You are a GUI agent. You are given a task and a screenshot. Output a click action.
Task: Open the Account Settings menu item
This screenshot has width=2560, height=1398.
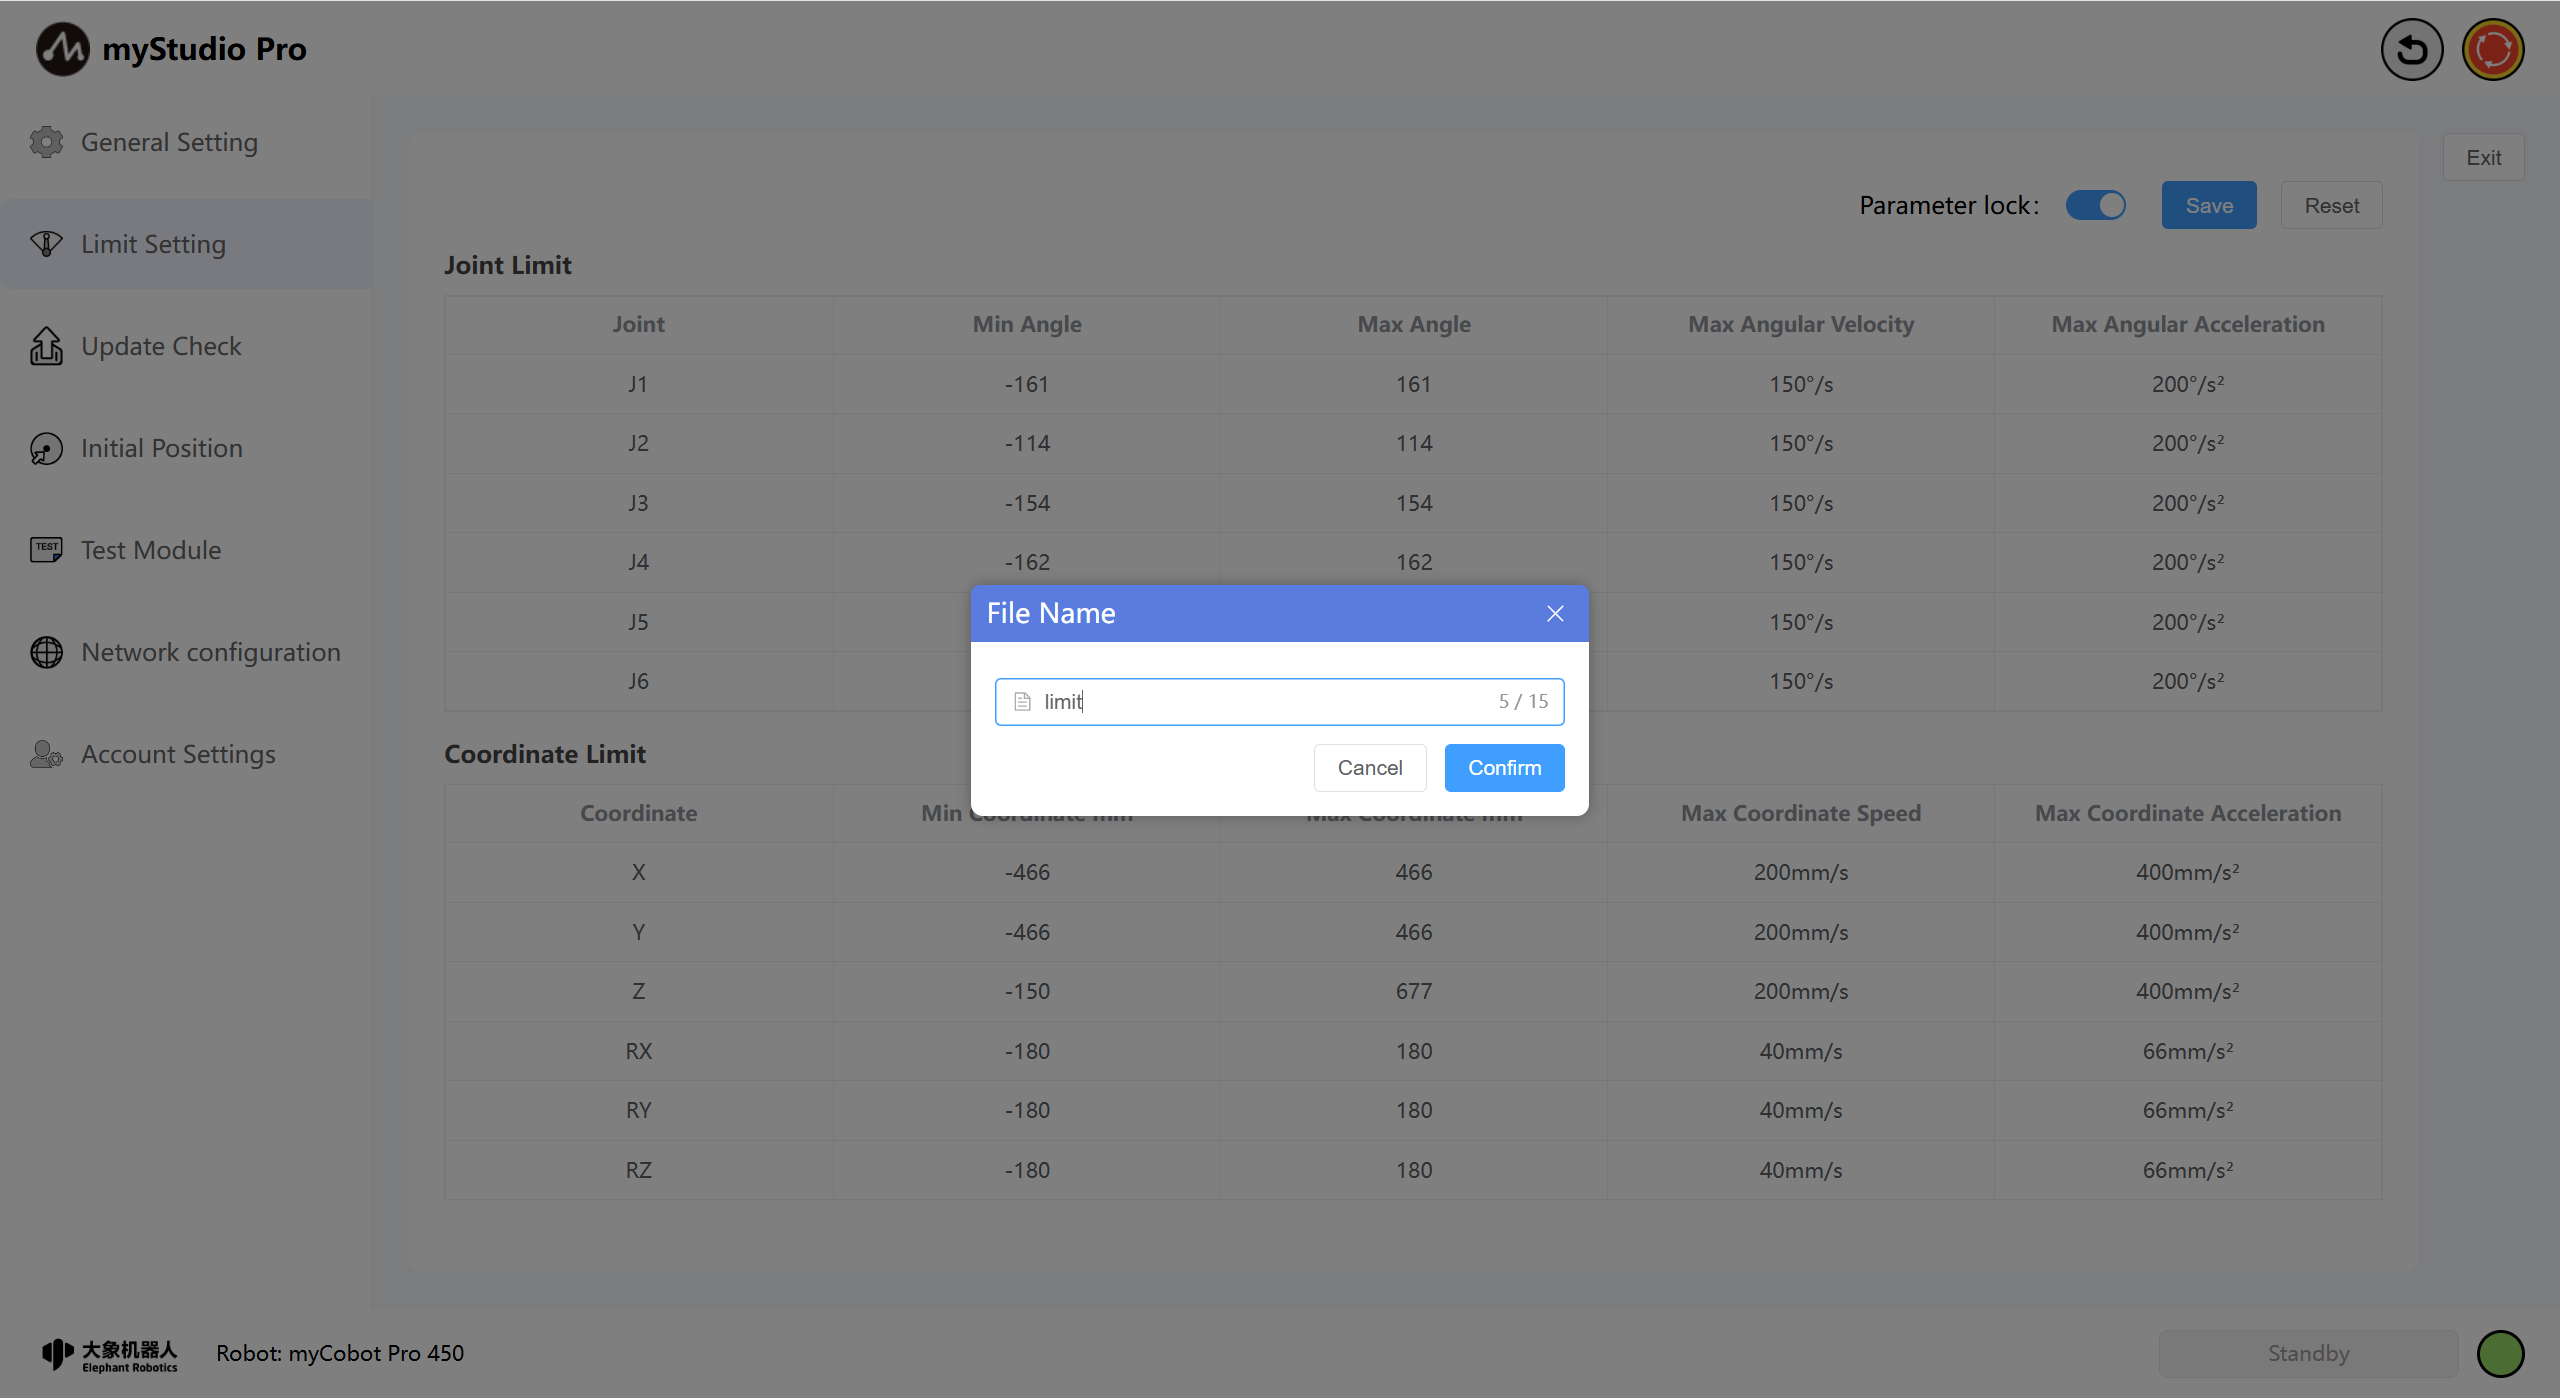click(178, 754)
